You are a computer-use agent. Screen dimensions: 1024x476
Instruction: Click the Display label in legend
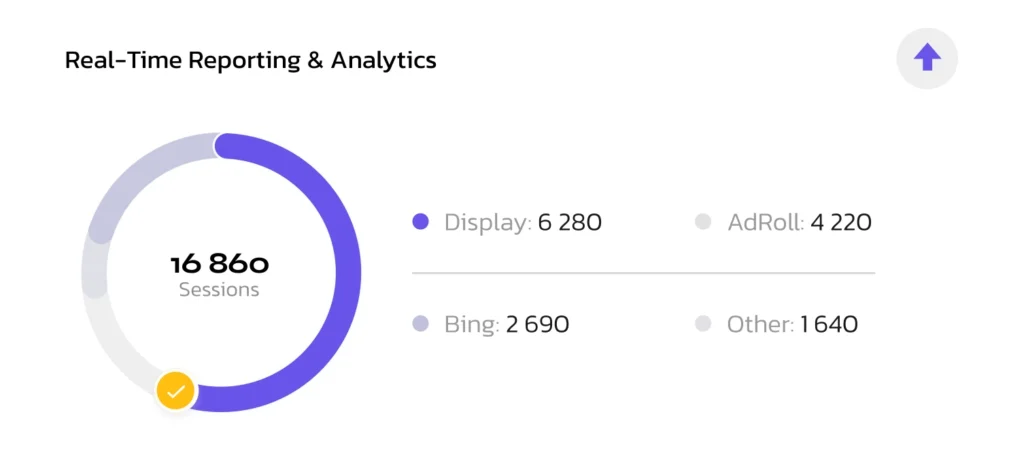click(x=488, y=223)
